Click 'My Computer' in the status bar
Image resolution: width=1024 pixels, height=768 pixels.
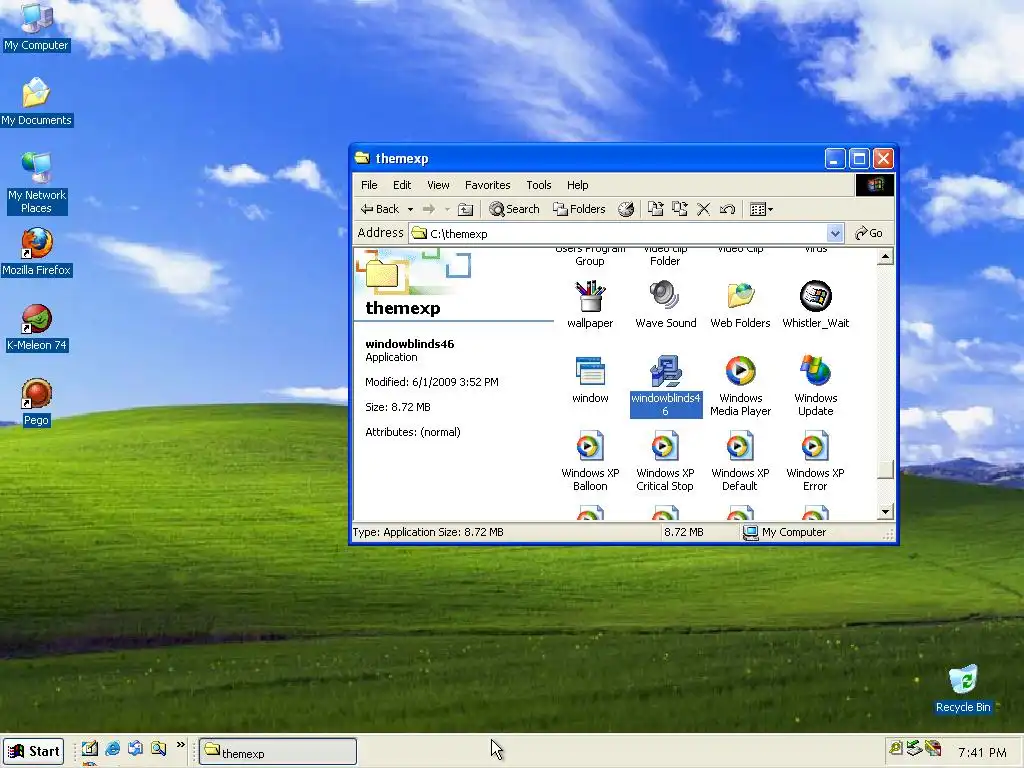click(784, 532)
